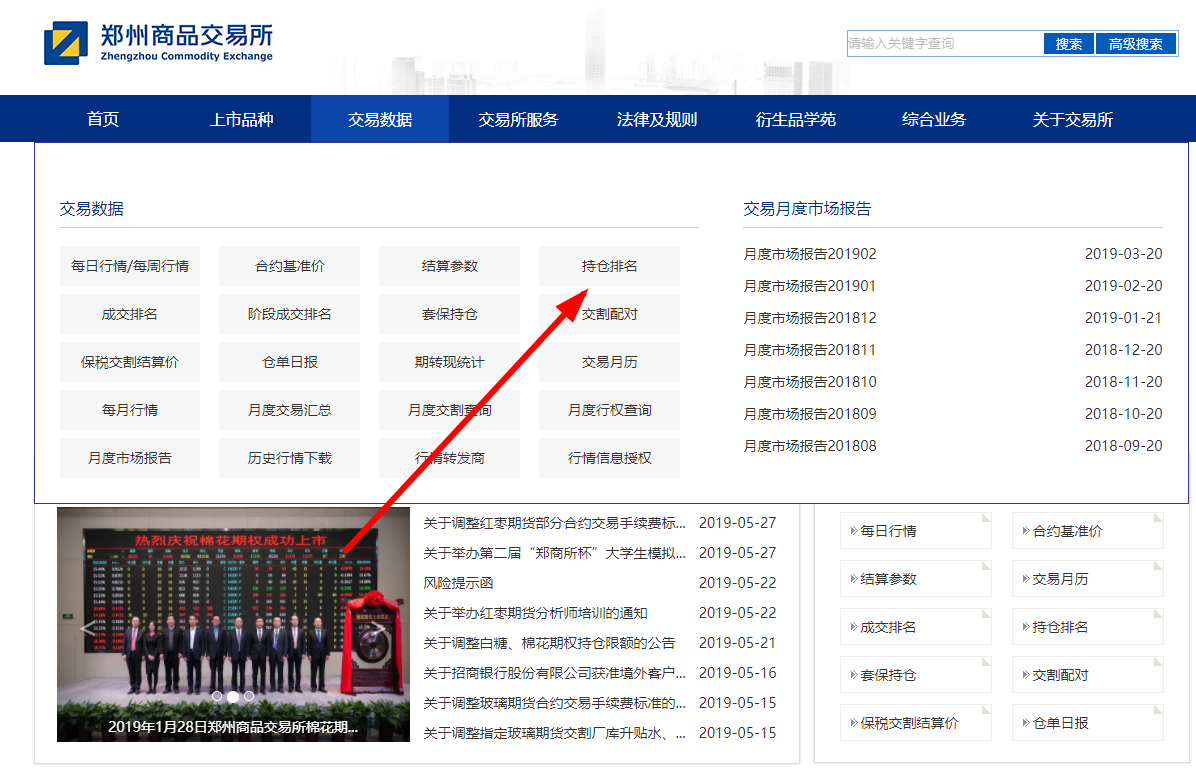
Task: Open report link 月度市场报告201902
Action: pos(810,254)
